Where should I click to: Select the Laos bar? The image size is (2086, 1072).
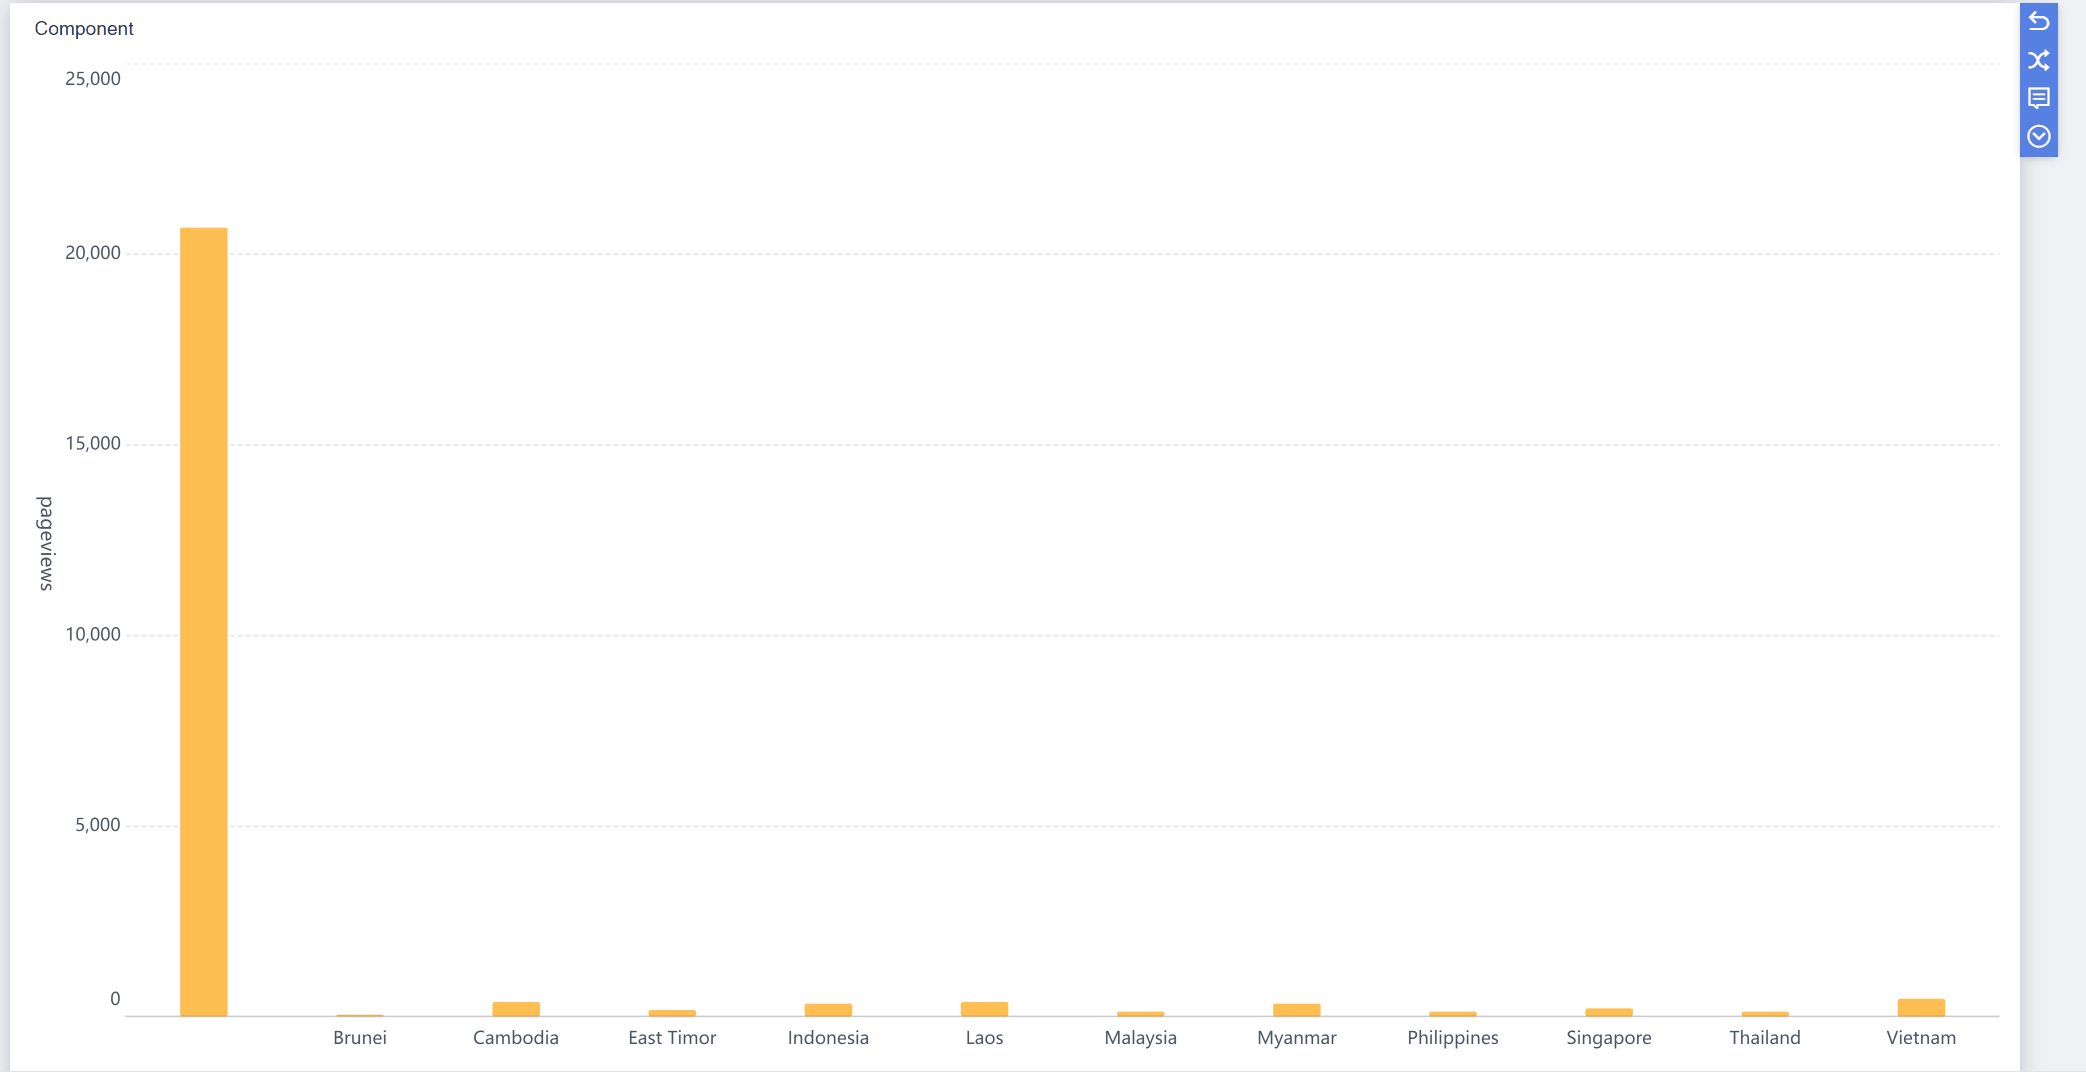pos(984,1009)
